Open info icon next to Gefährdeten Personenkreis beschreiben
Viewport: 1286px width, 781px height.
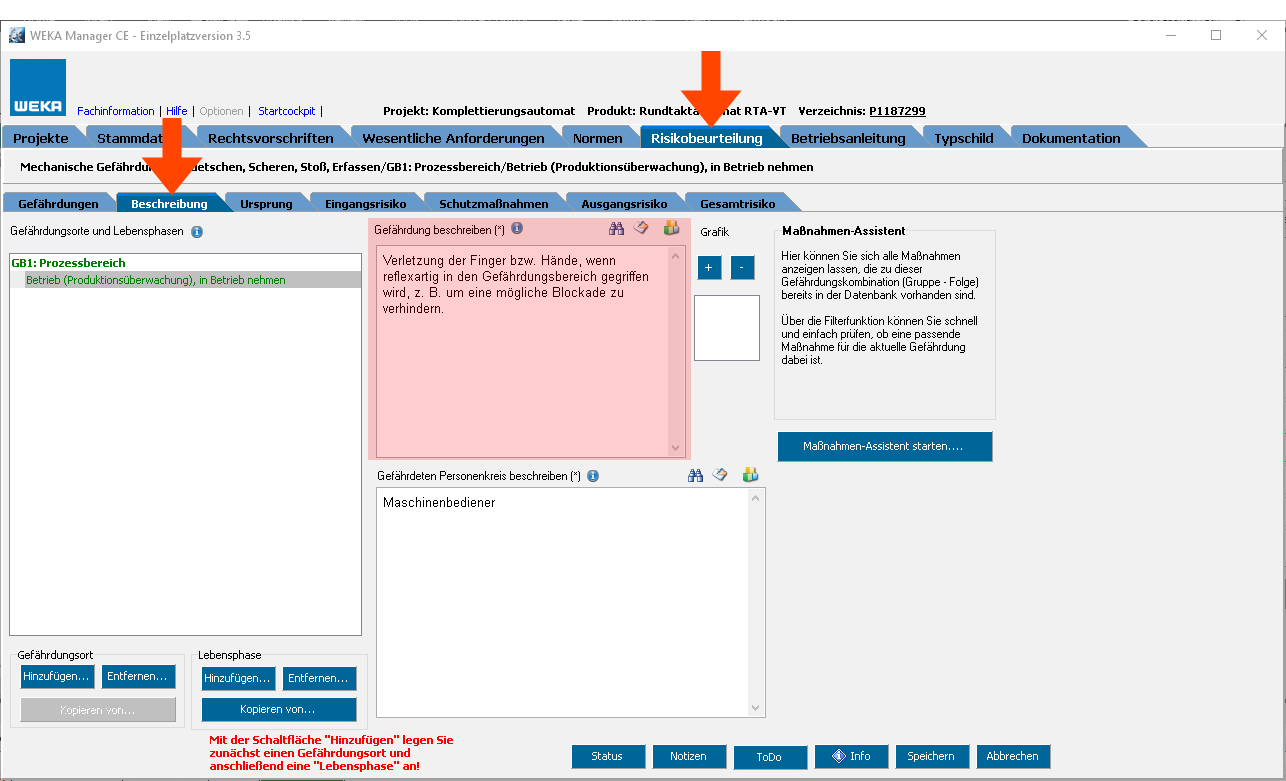point(593,477)
